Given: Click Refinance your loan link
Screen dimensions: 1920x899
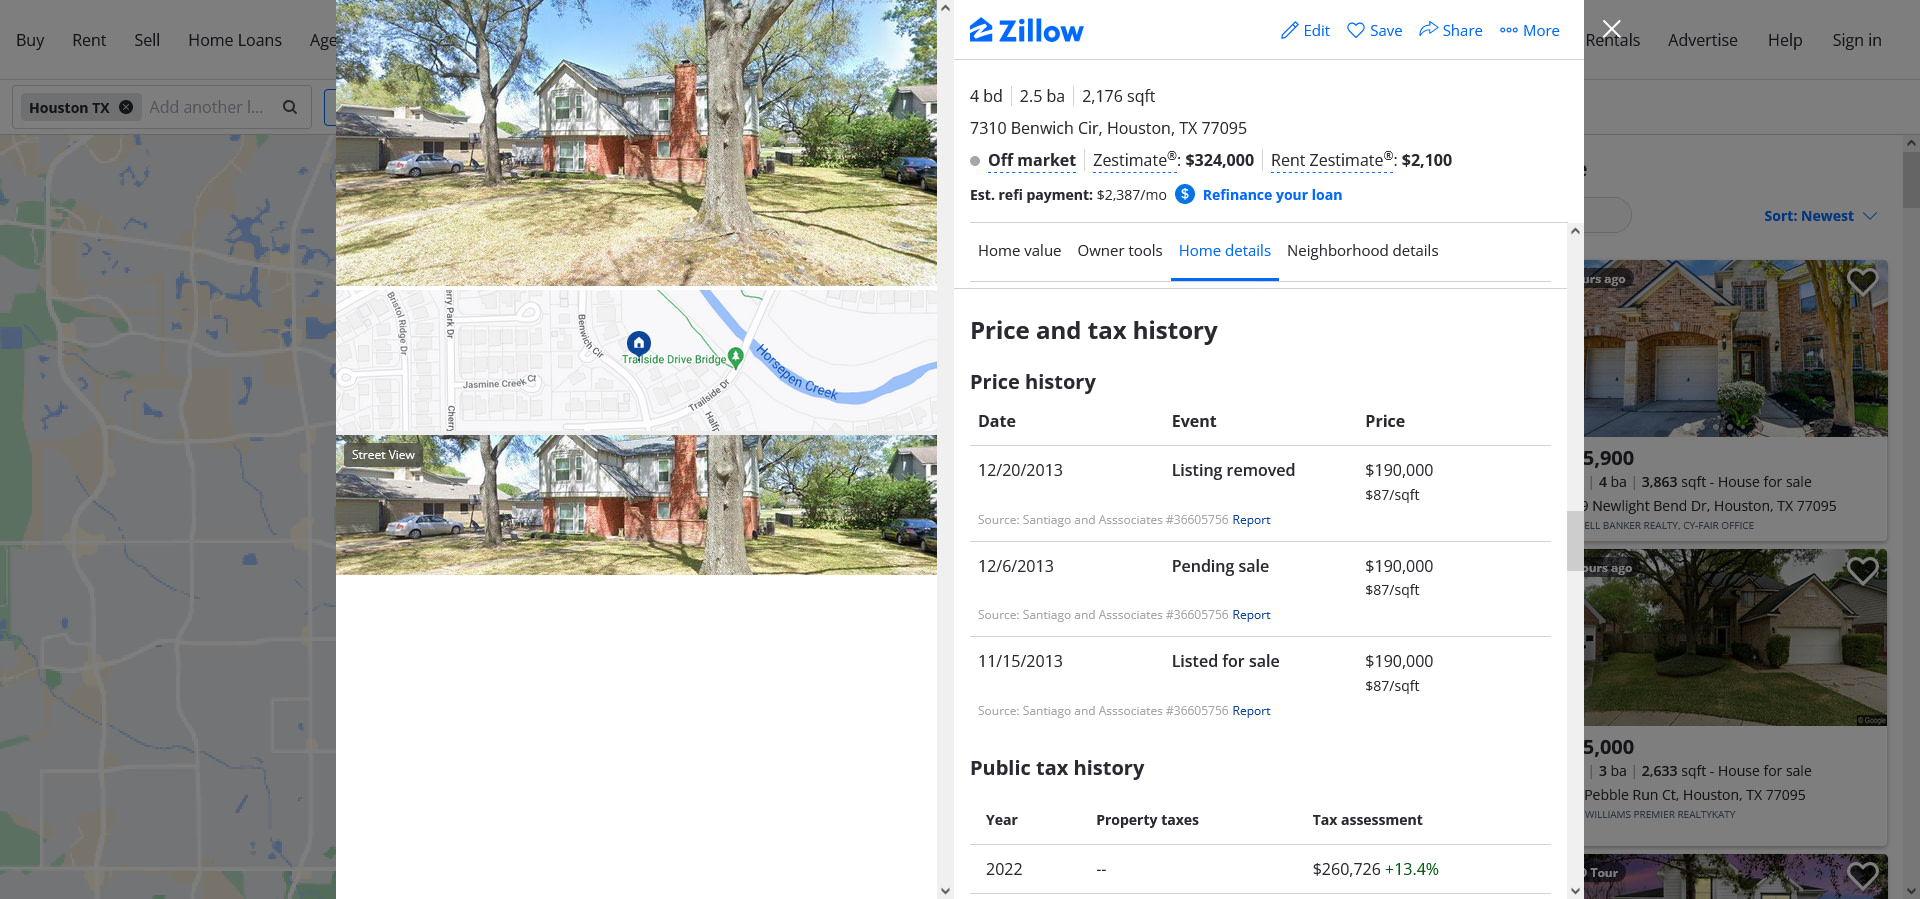Looking at the screenshot, I should pos(1272,195).
